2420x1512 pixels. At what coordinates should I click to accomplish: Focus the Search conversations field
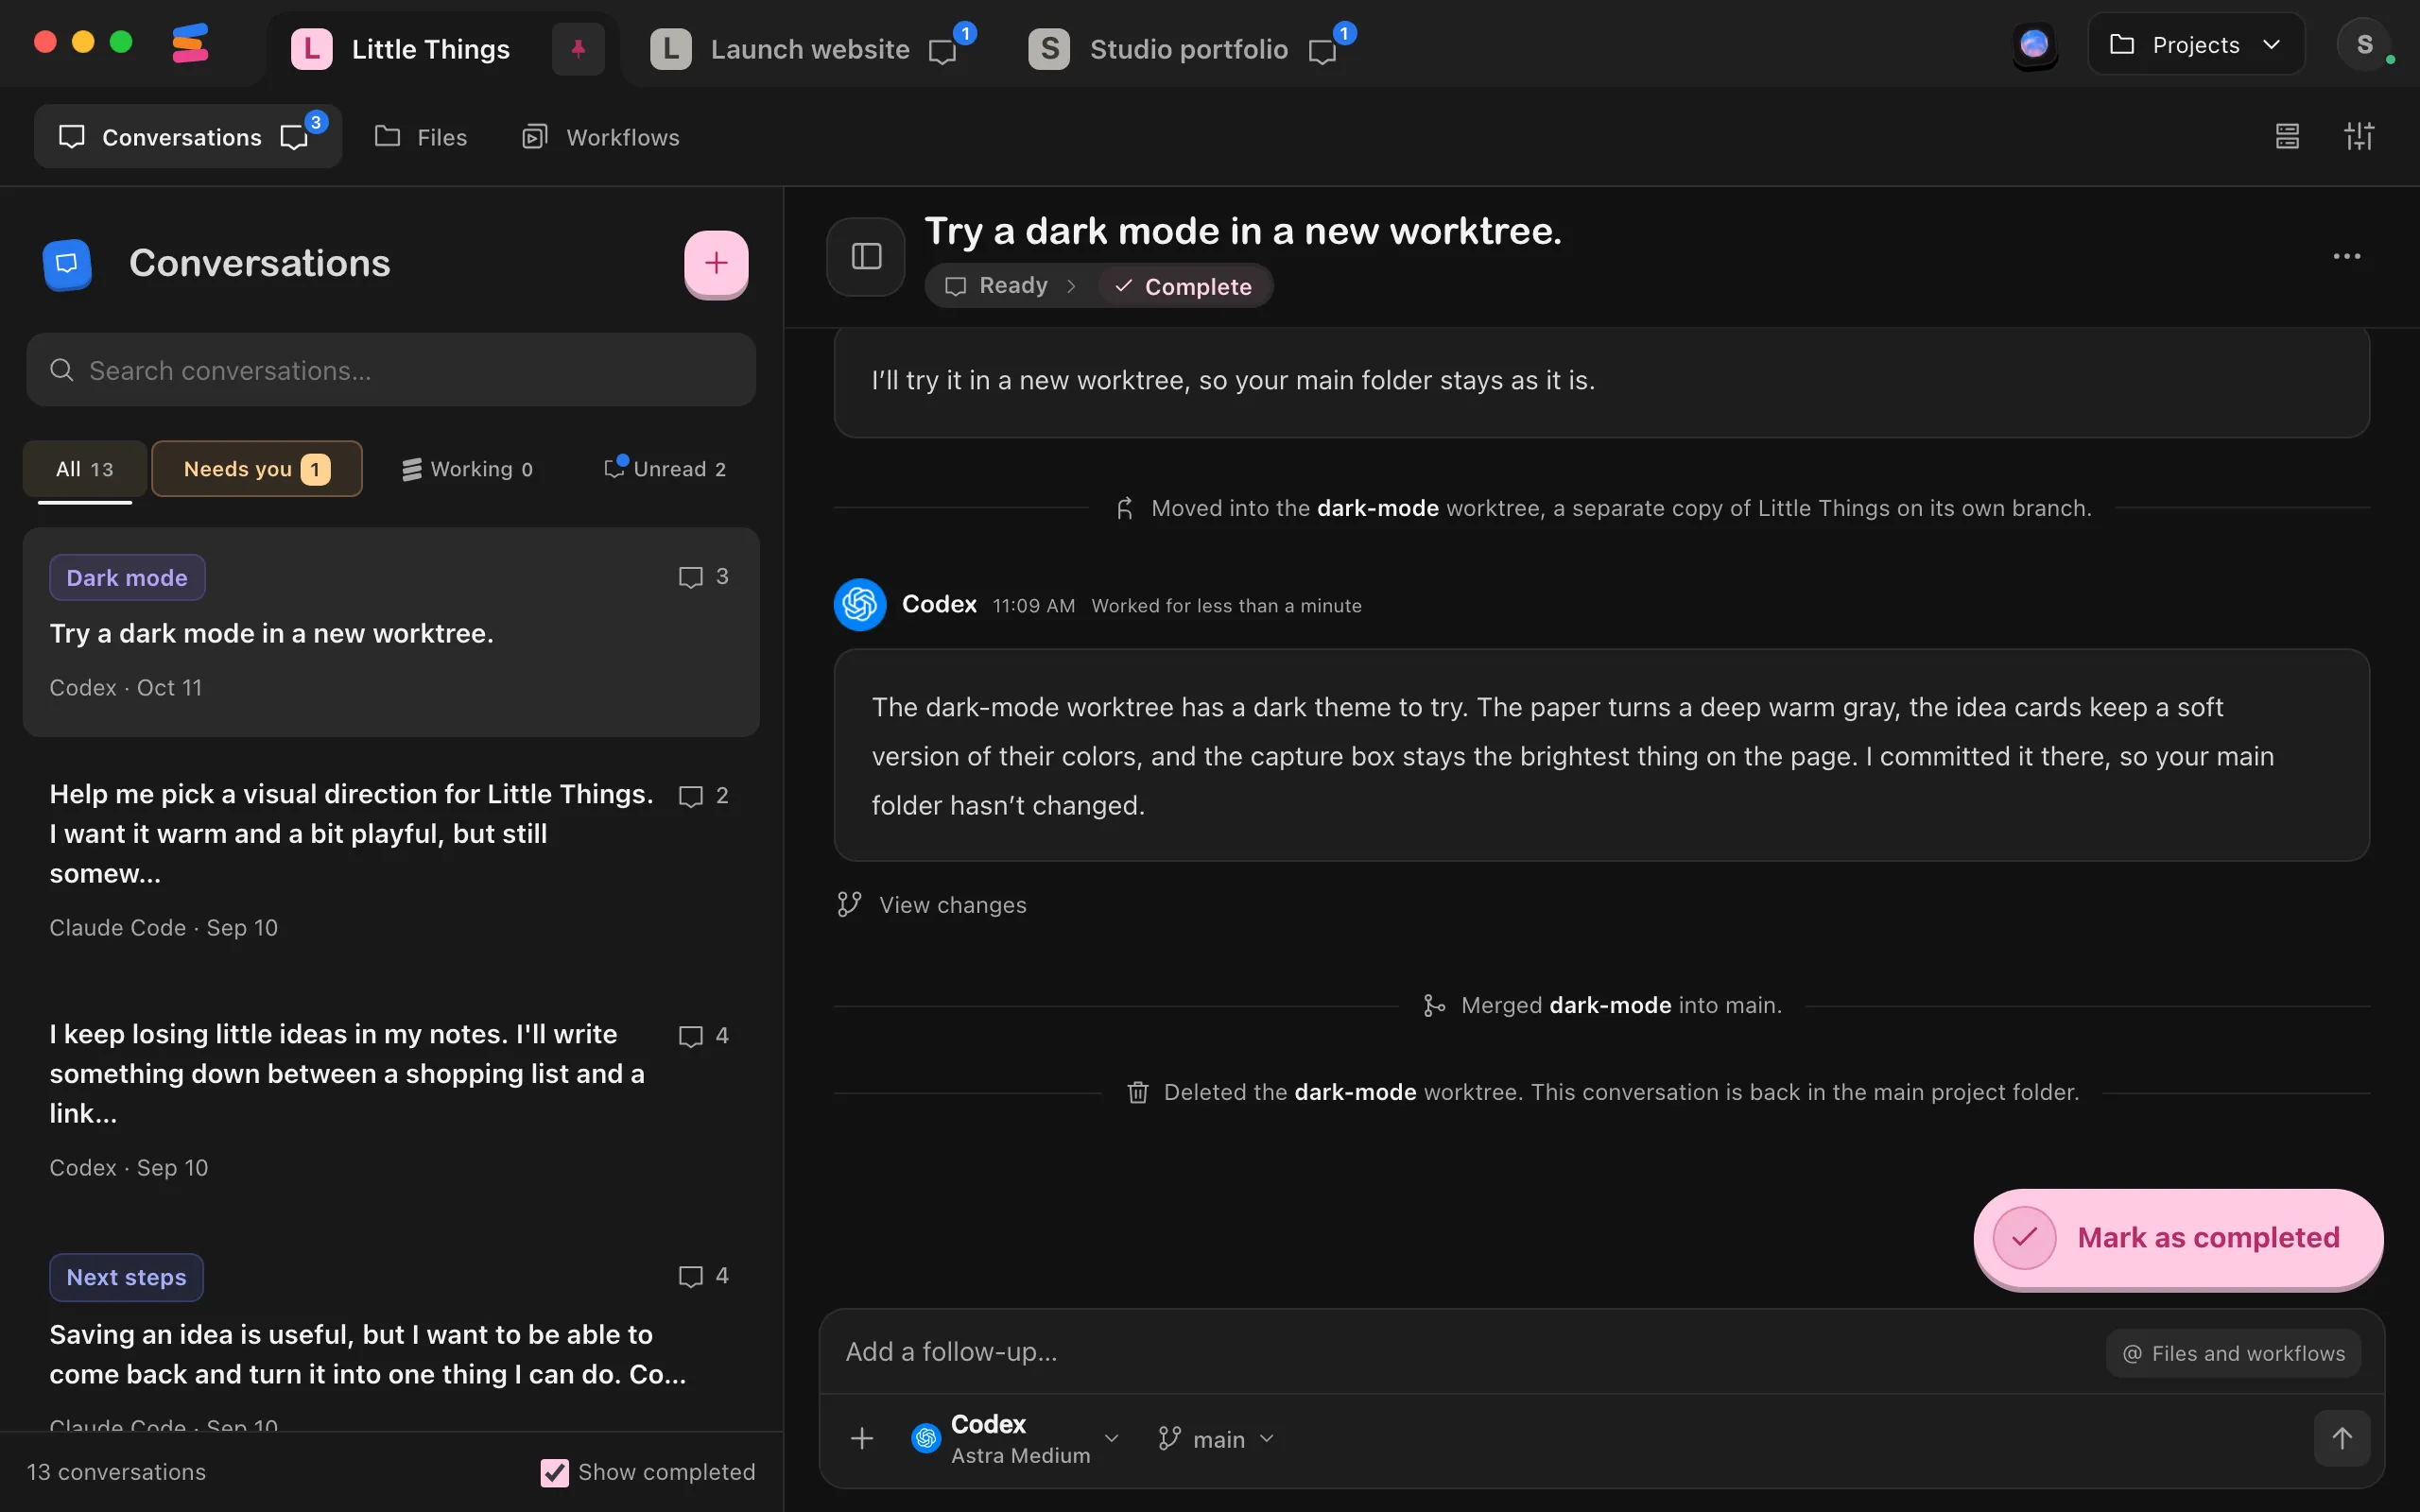391,370
